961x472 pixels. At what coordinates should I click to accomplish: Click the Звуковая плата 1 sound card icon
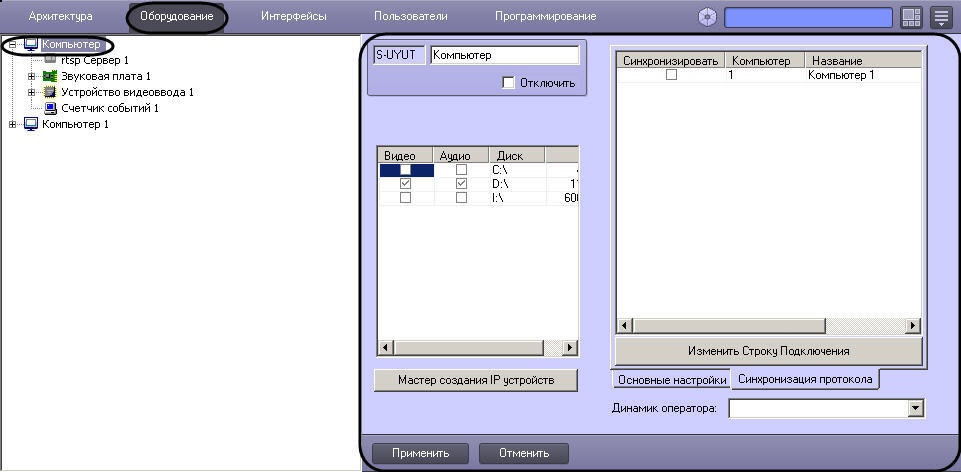[x=50, y=76]
